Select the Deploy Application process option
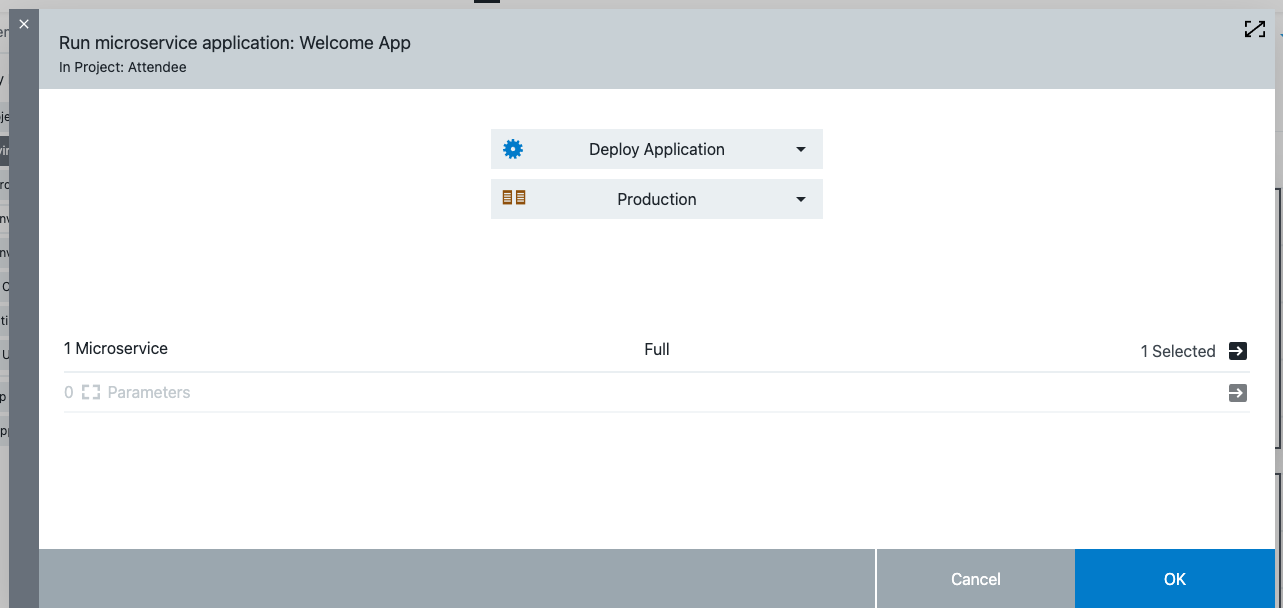 pyautogui.click(x=657, y=148)
